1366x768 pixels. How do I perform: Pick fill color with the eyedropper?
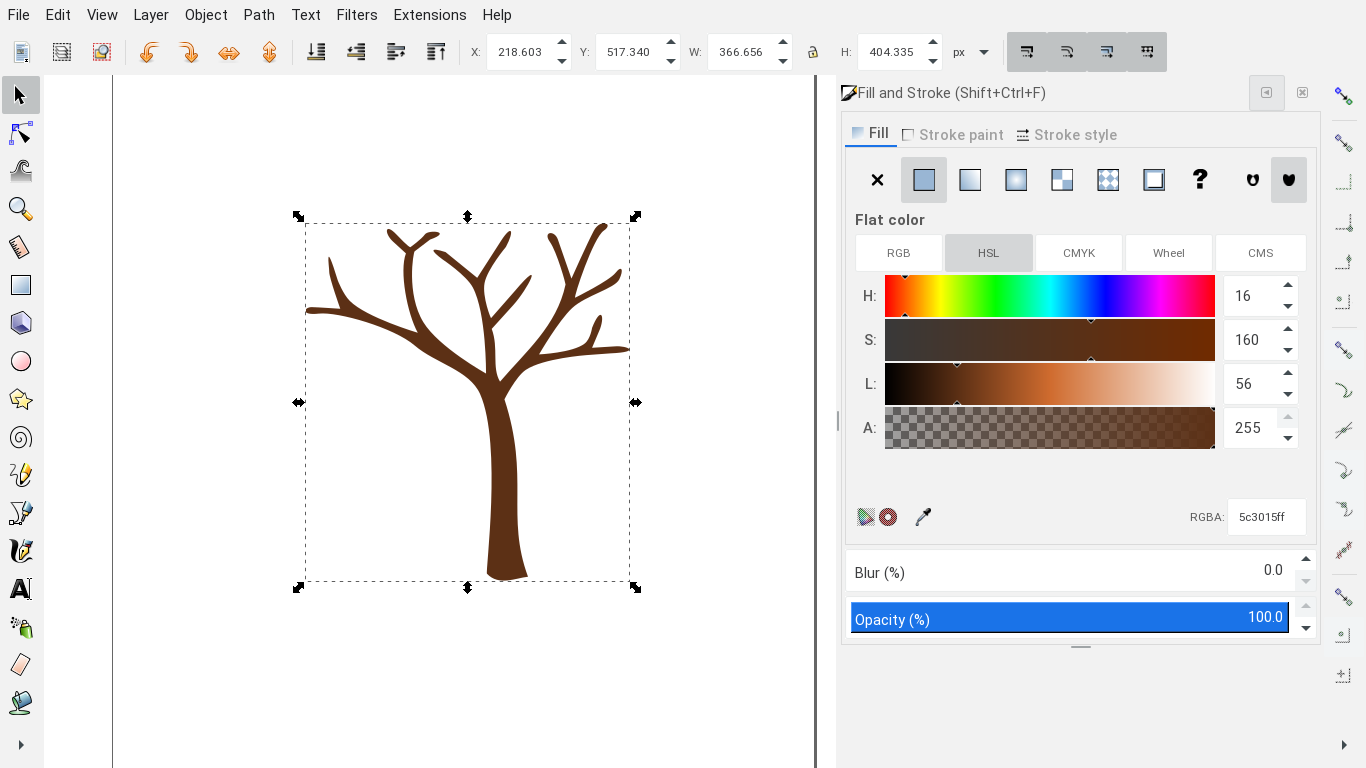(923, 517)
